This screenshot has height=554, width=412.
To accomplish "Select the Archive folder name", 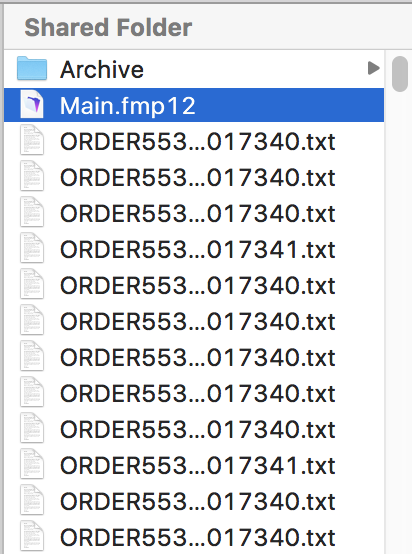I will click(102, 69).
